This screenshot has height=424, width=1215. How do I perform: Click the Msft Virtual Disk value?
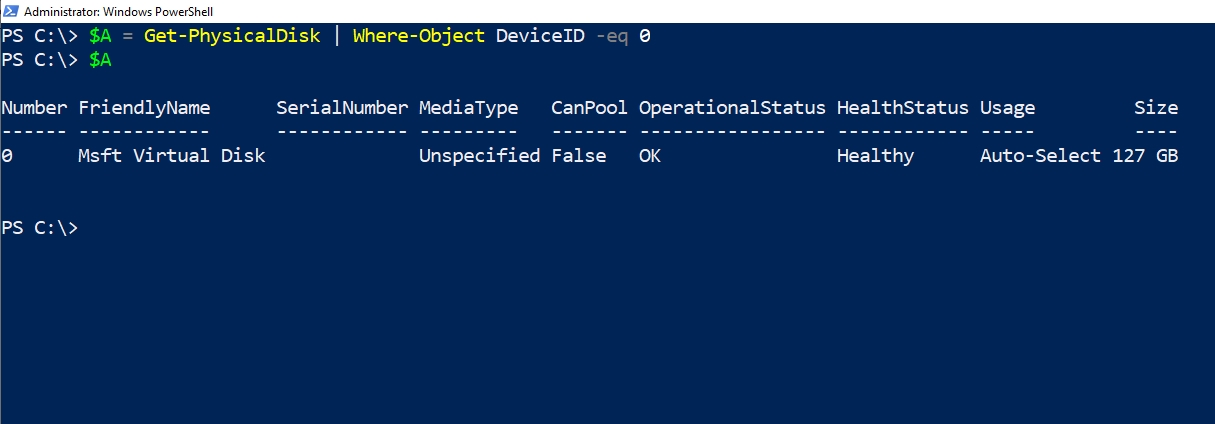coord(172,156)
